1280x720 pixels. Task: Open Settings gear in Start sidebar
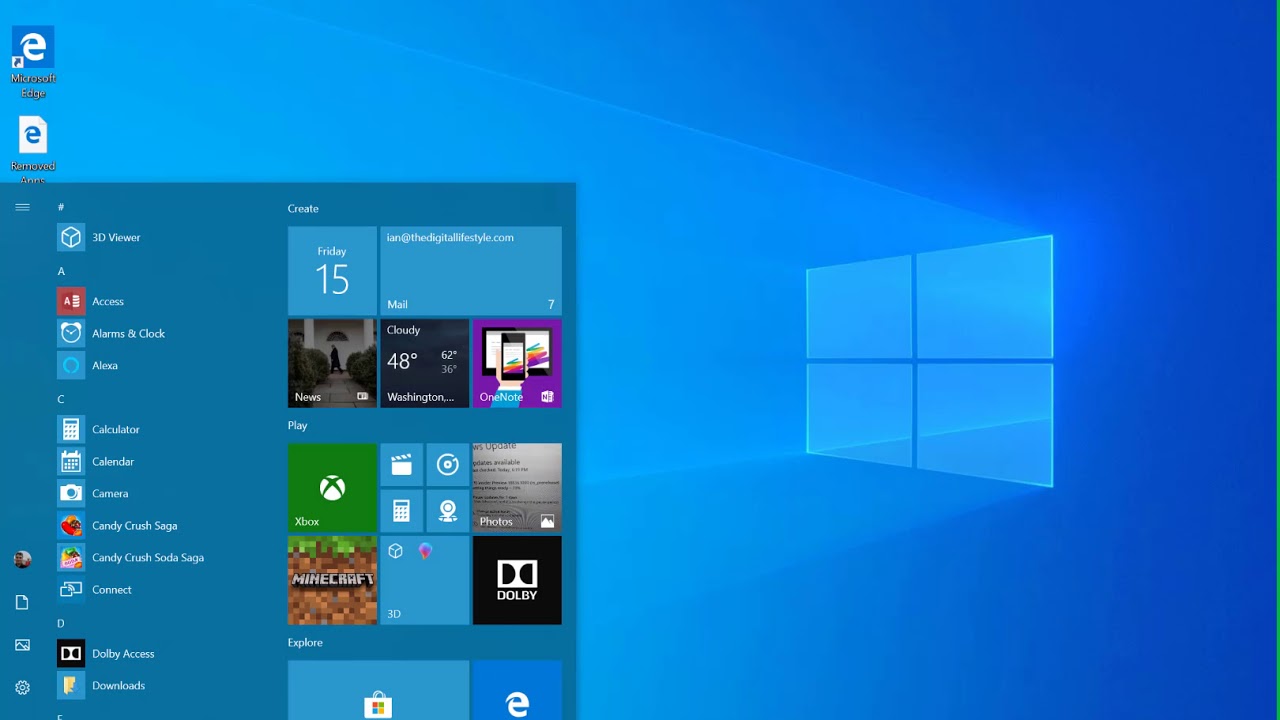22,688
